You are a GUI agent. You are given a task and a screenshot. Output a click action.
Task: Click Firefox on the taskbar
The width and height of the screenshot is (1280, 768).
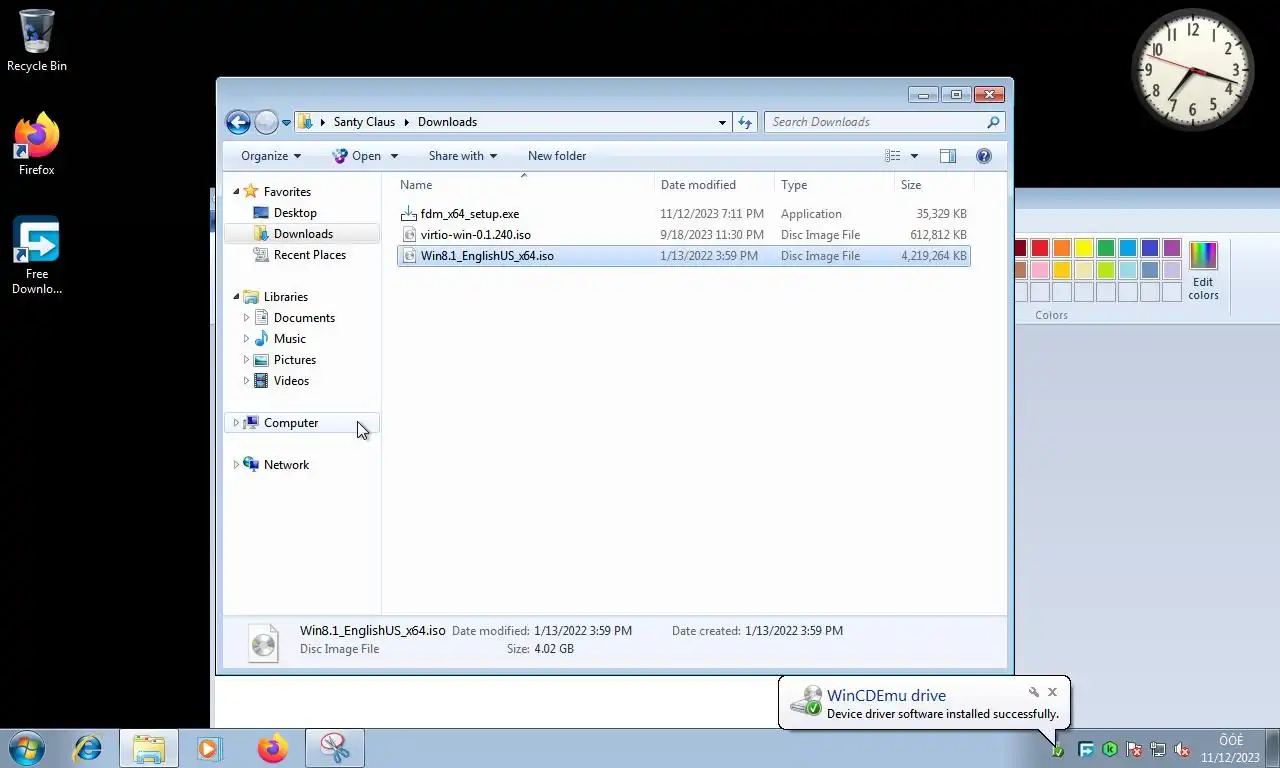click(x=272, y=748)
